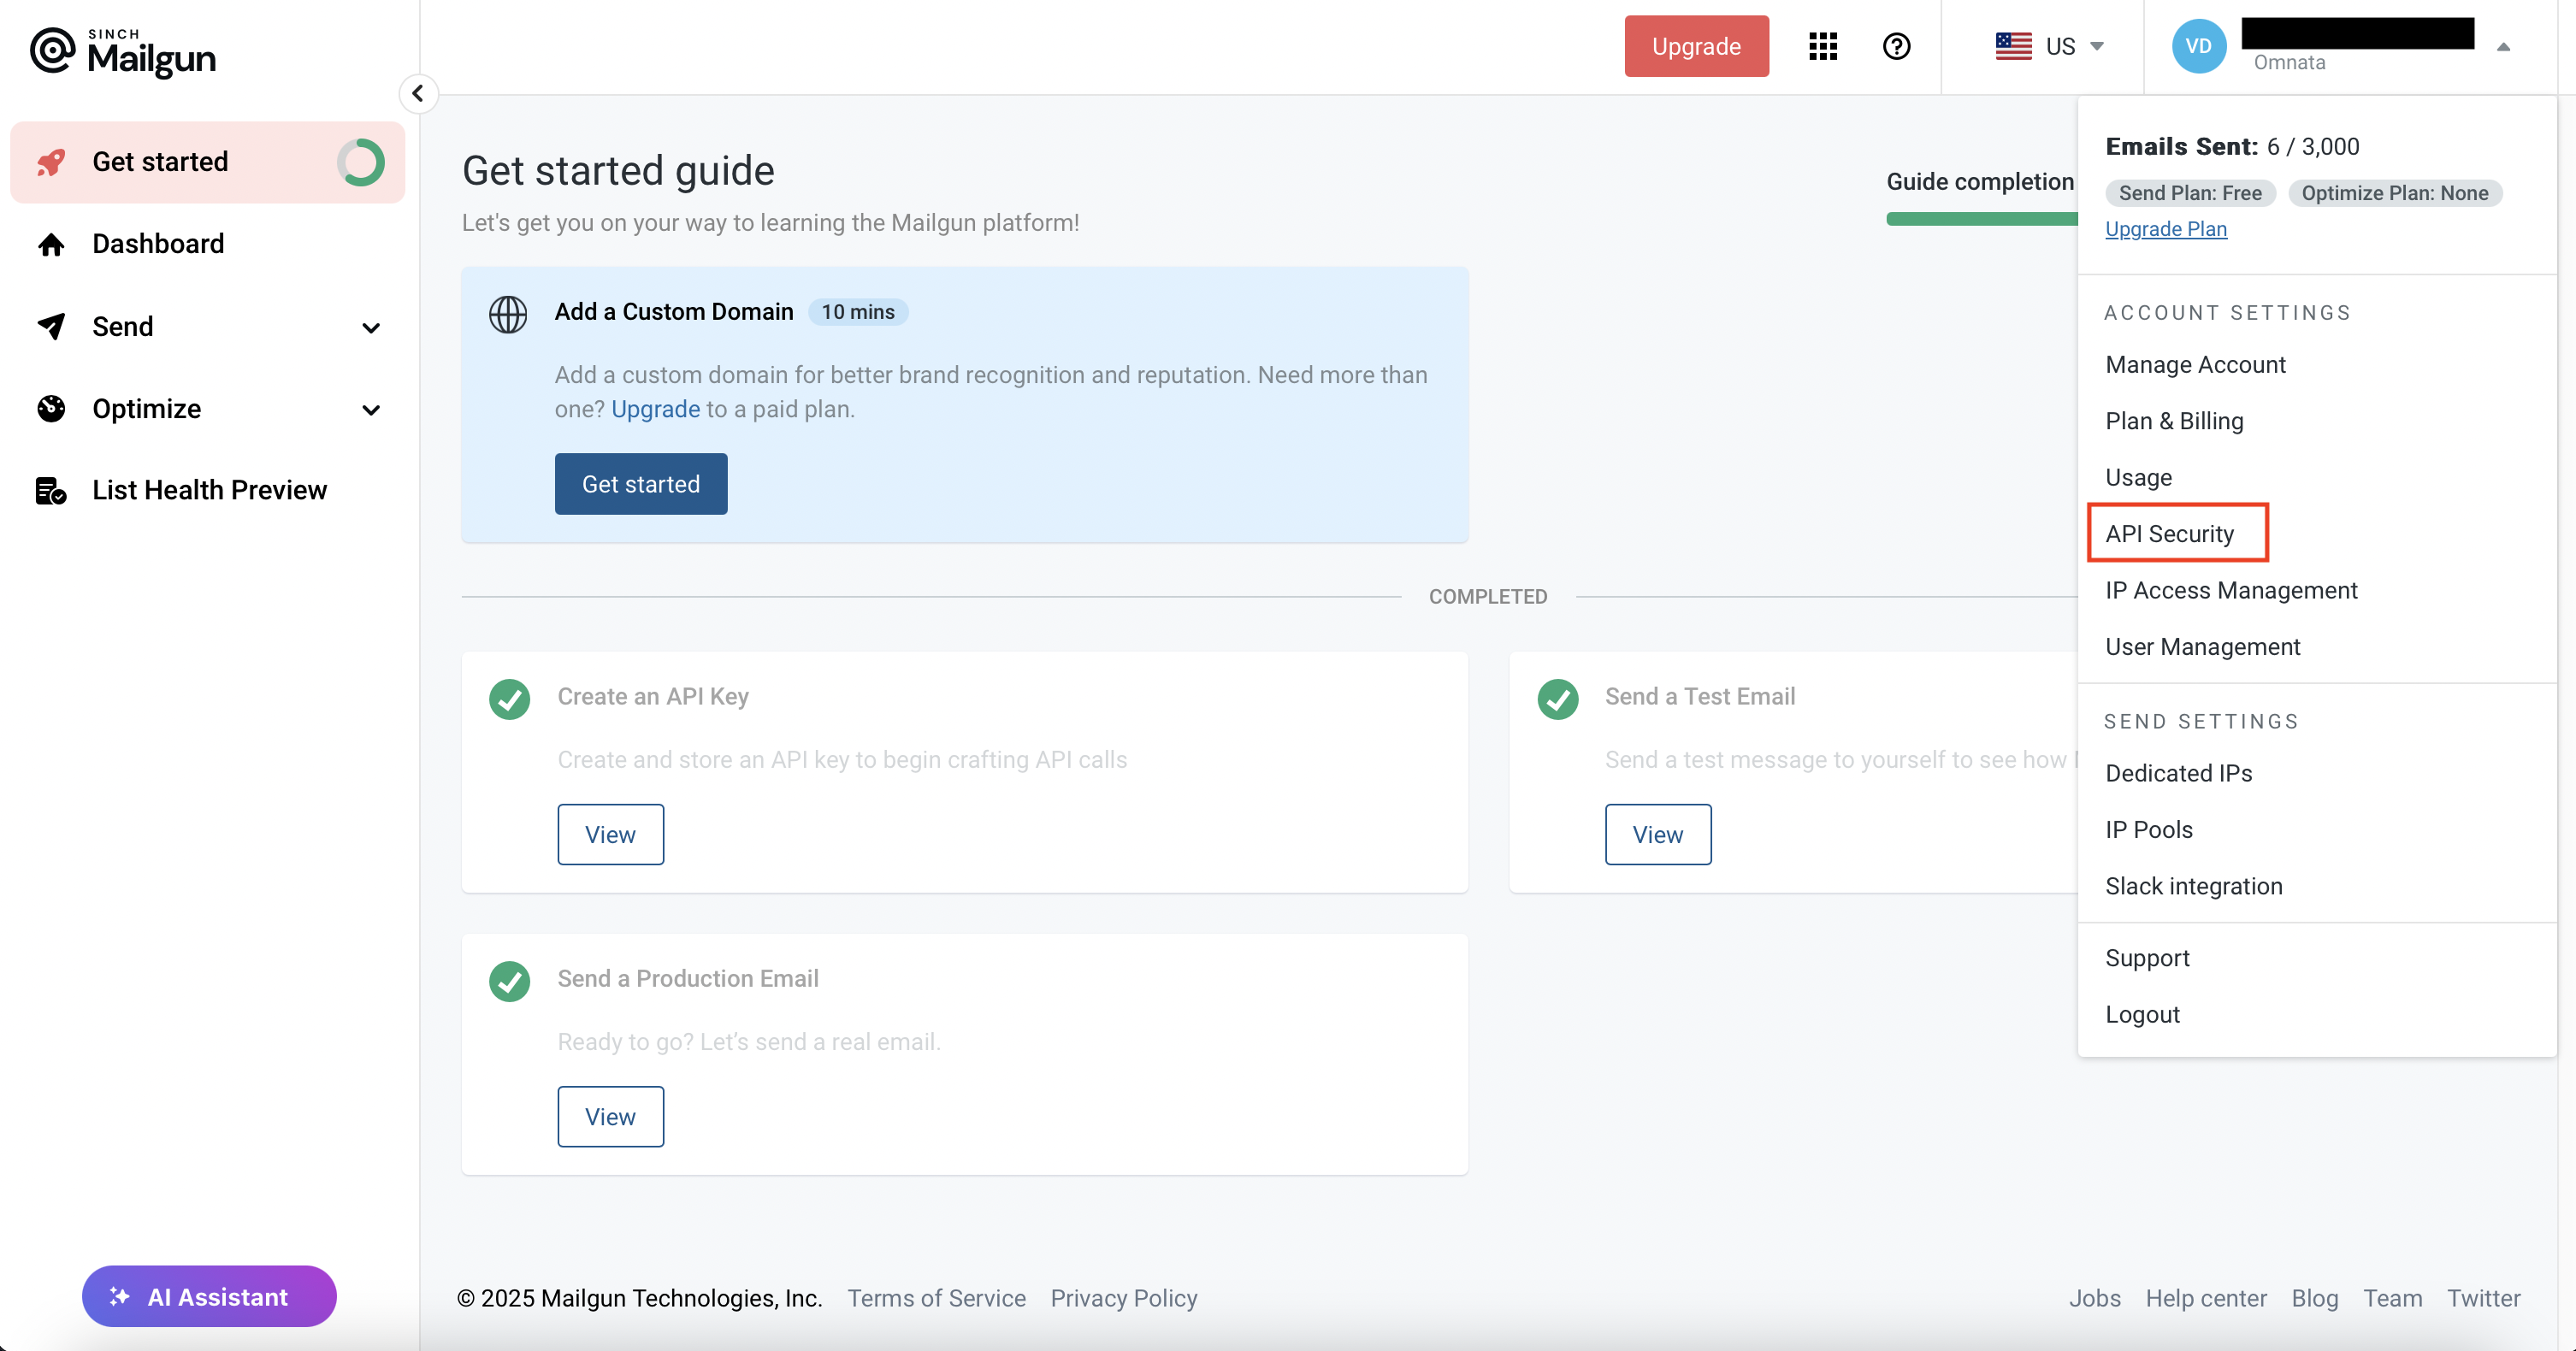Expand the Optimize menu chevron
The height and width of the screenshot is (1351, 2576).
(371, 410)
